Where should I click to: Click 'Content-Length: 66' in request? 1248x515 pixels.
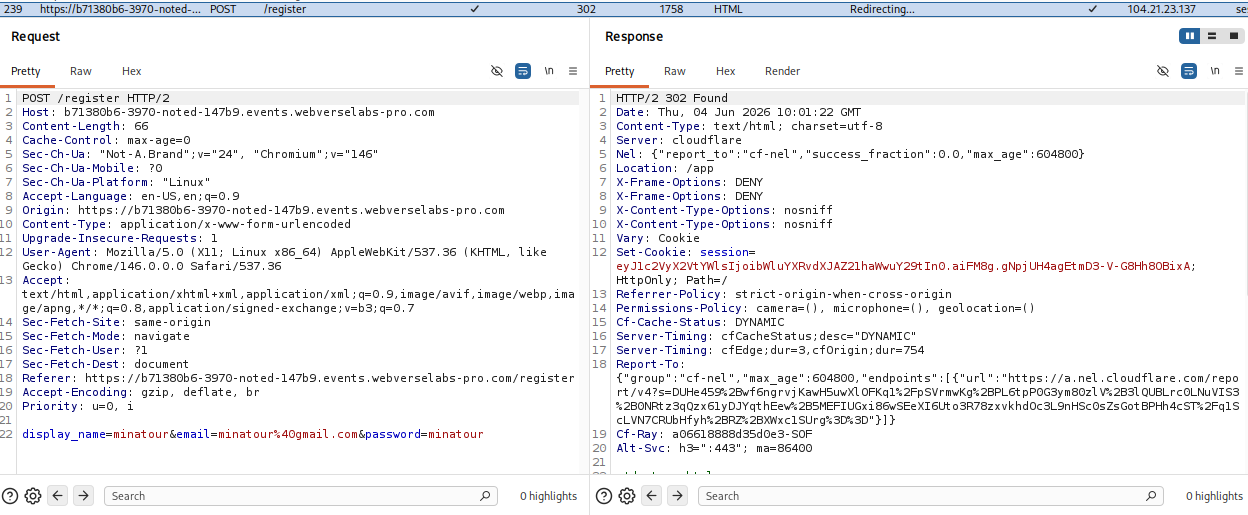[x=85, y=126]
